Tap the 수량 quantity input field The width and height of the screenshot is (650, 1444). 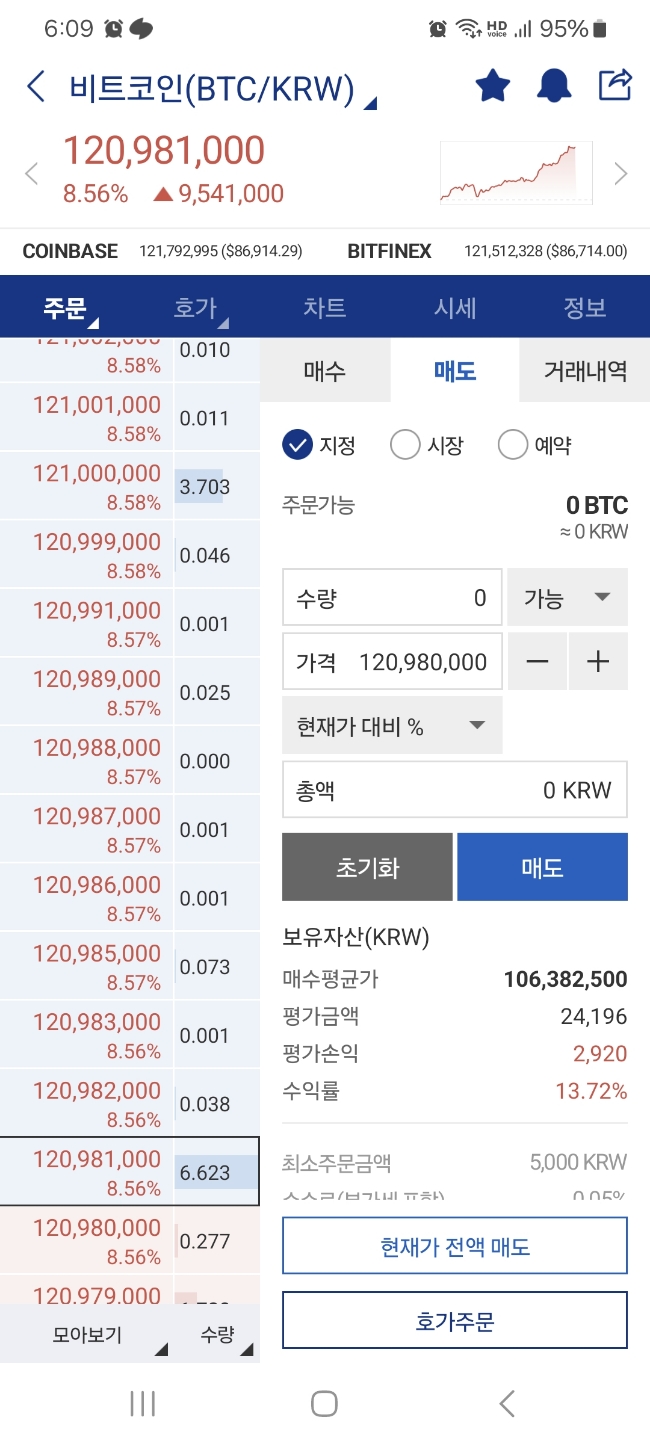[x=392, y=598]
